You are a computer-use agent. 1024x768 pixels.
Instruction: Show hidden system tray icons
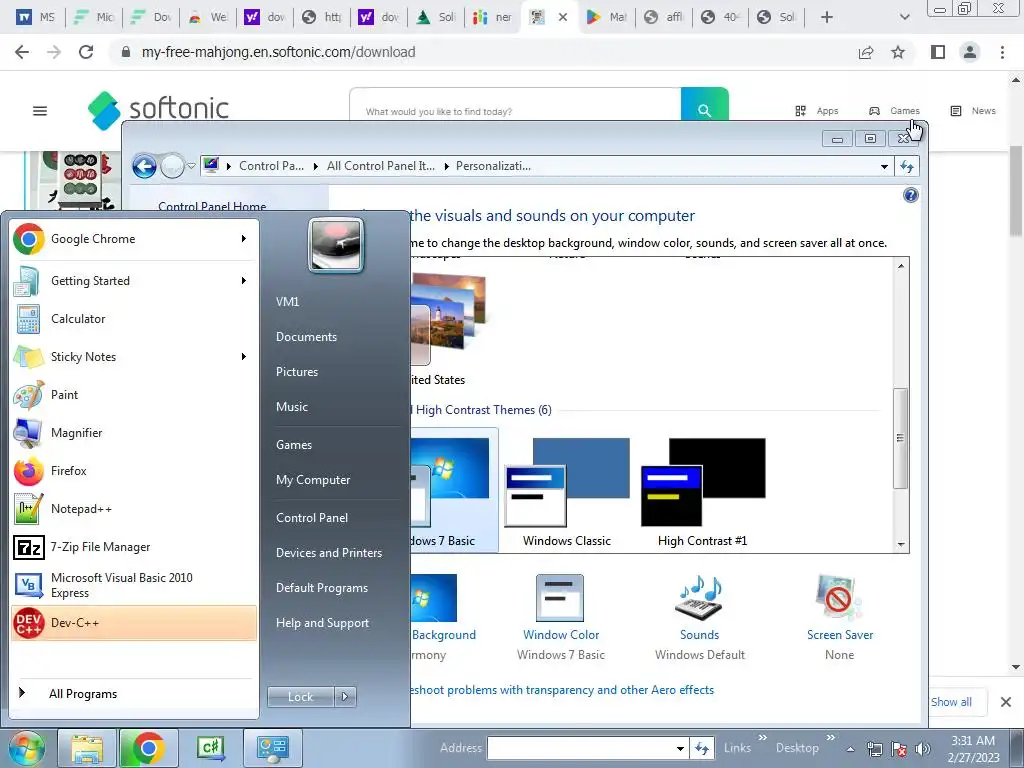point(850,749)
